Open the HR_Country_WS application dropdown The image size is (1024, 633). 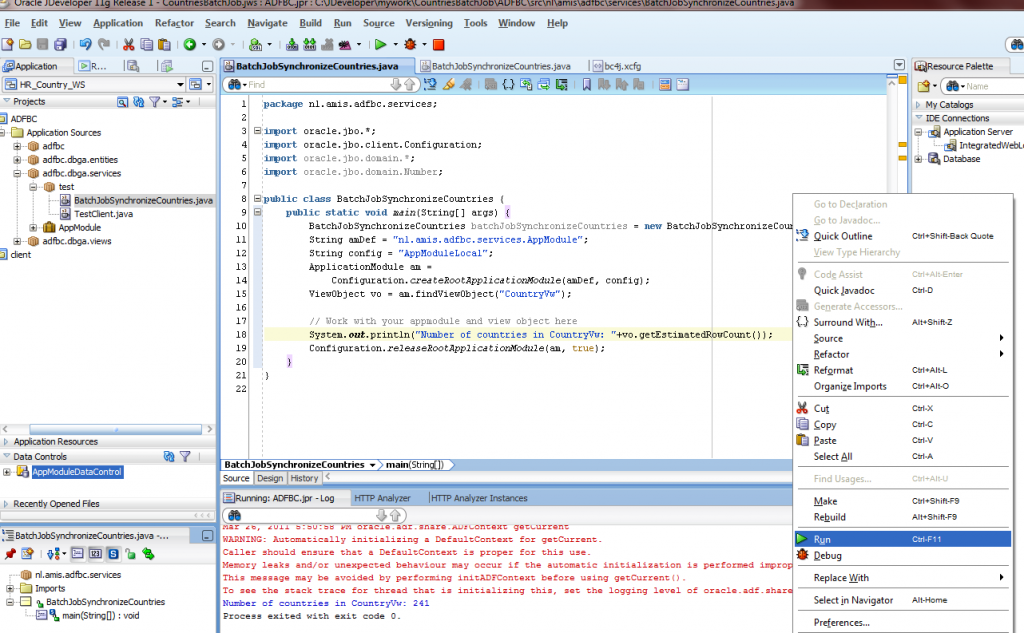[x=180, y=85]
